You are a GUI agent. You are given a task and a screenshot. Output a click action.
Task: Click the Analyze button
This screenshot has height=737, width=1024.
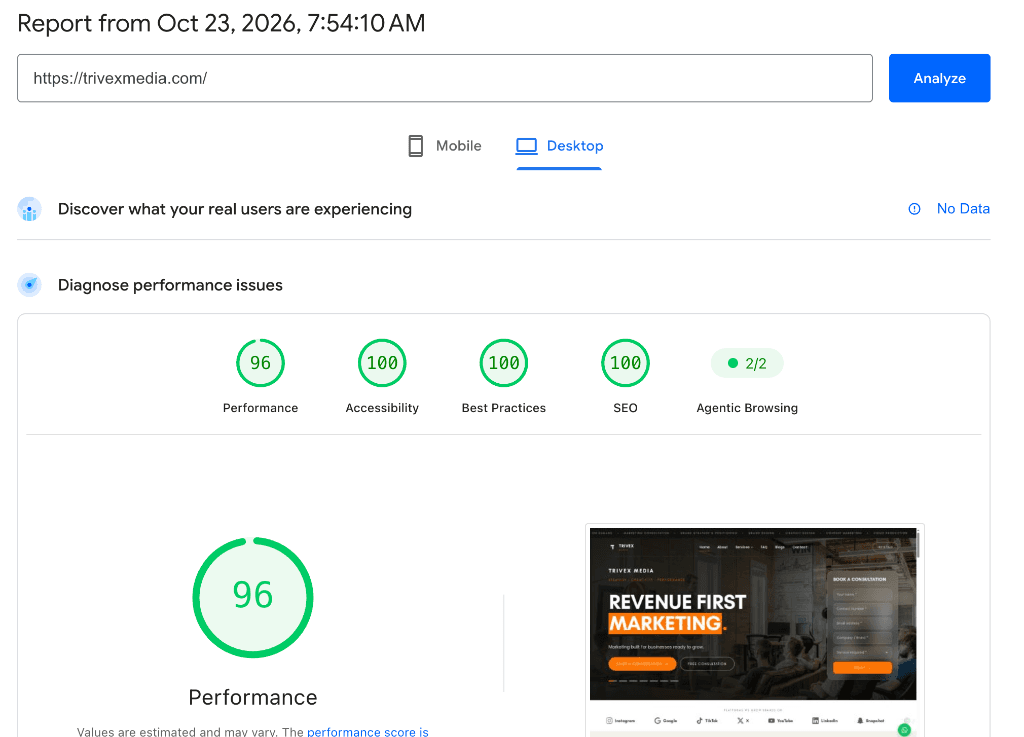[939, 78]
